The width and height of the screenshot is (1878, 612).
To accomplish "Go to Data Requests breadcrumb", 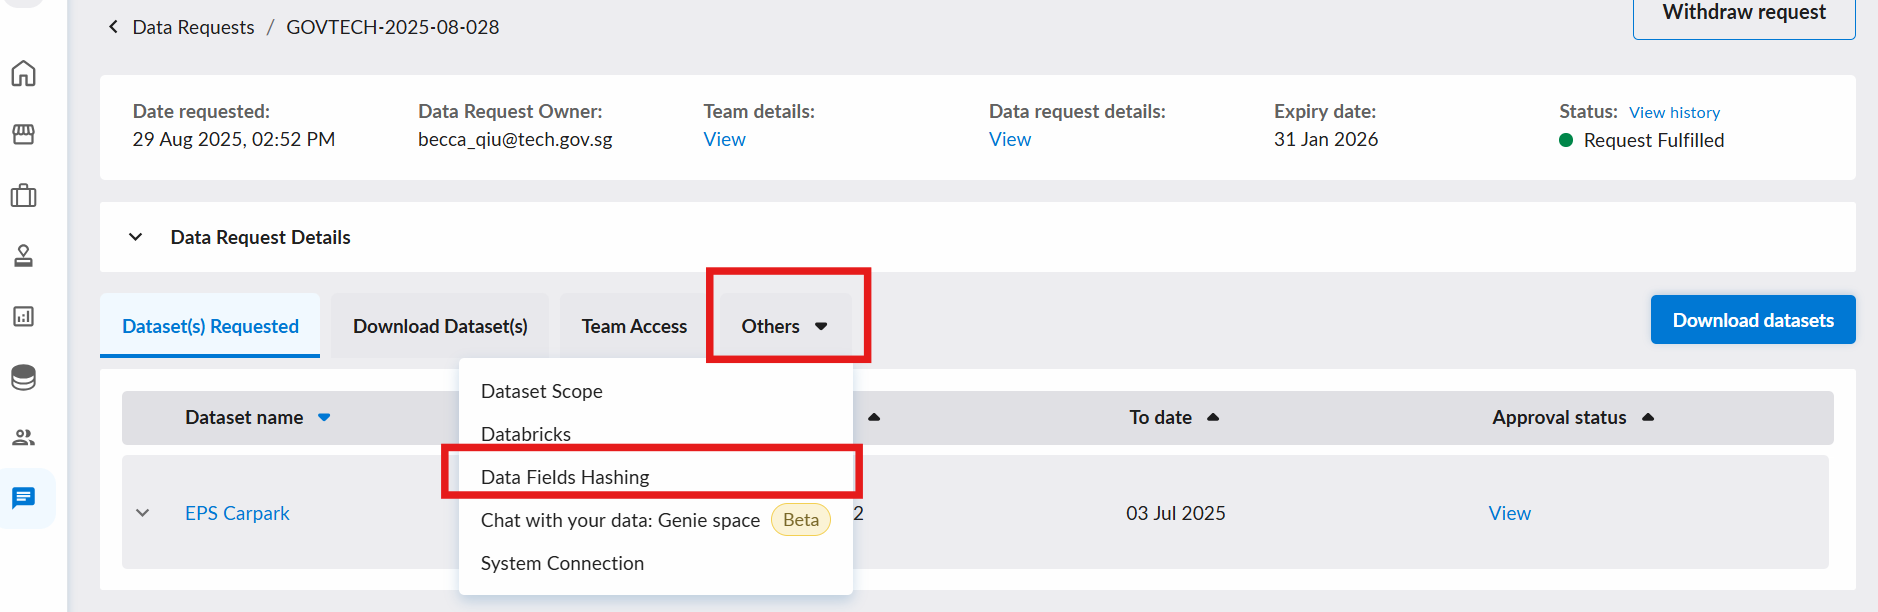I will point(193,27).
